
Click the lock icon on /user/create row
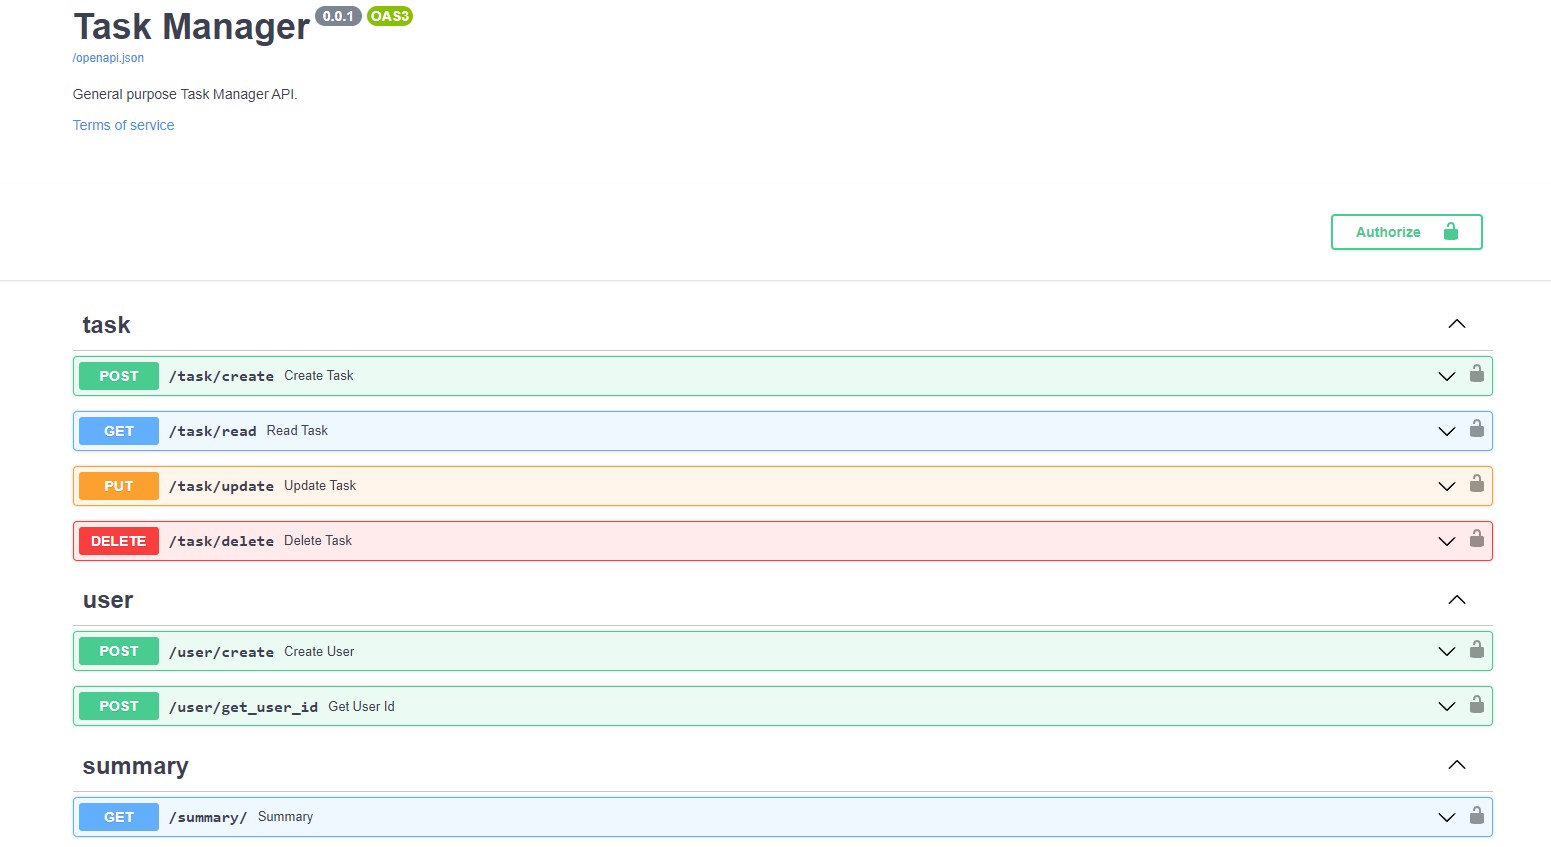tap(1476, 650)
